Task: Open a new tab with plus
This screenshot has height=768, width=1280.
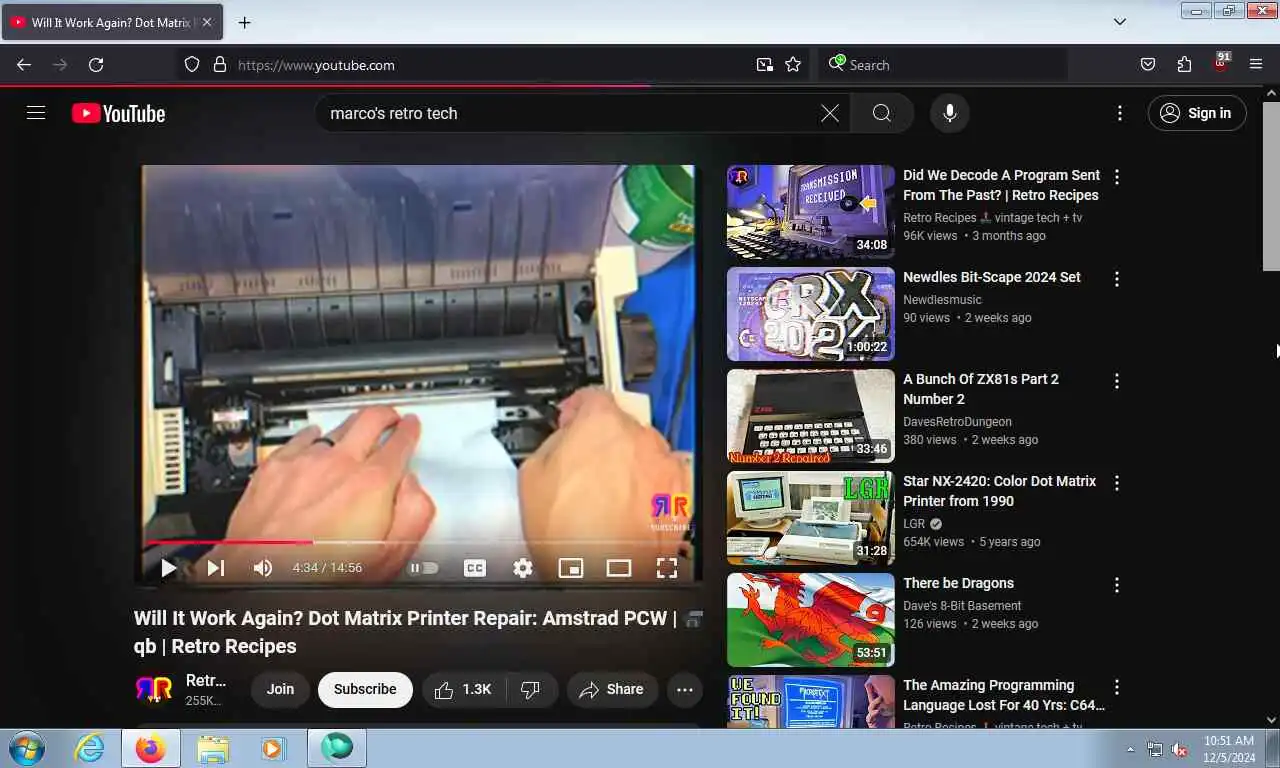Action: (x=244, y=22)
